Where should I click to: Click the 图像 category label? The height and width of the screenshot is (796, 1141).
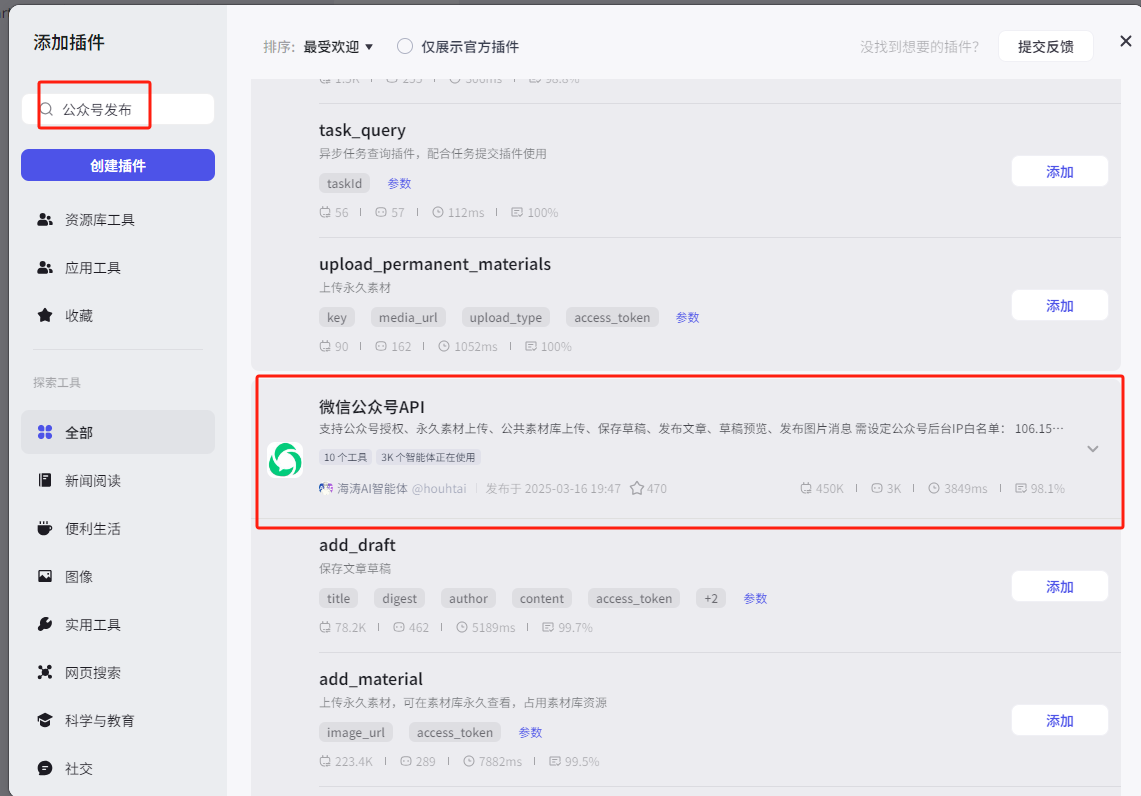(79, 576)
